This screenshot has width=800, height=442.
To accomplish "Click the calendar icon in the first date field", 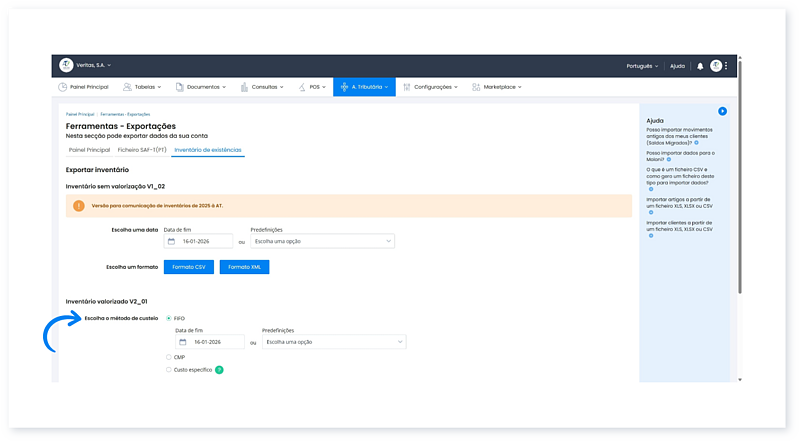I will 171,241.
